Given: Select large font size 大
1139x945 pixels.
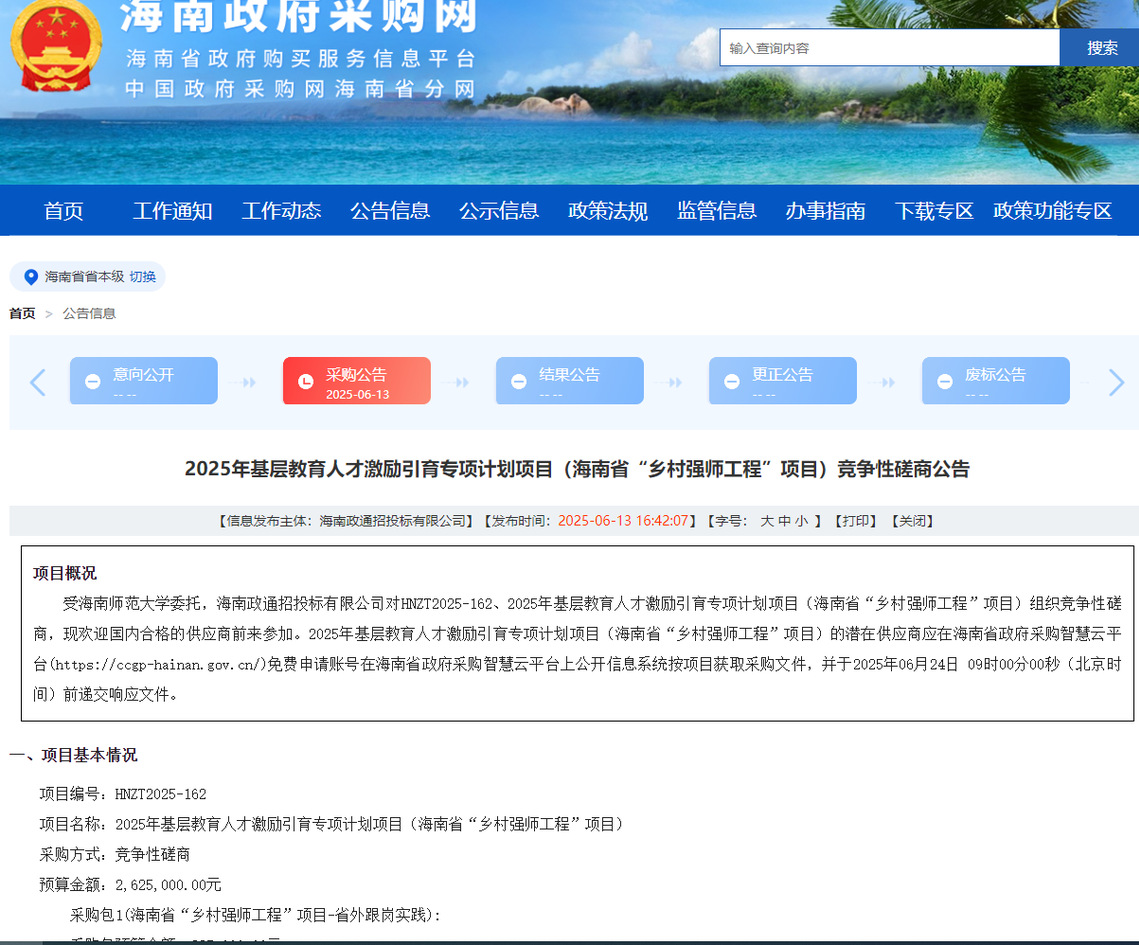Looking at the screenshot, I should (x=766, y=520).
